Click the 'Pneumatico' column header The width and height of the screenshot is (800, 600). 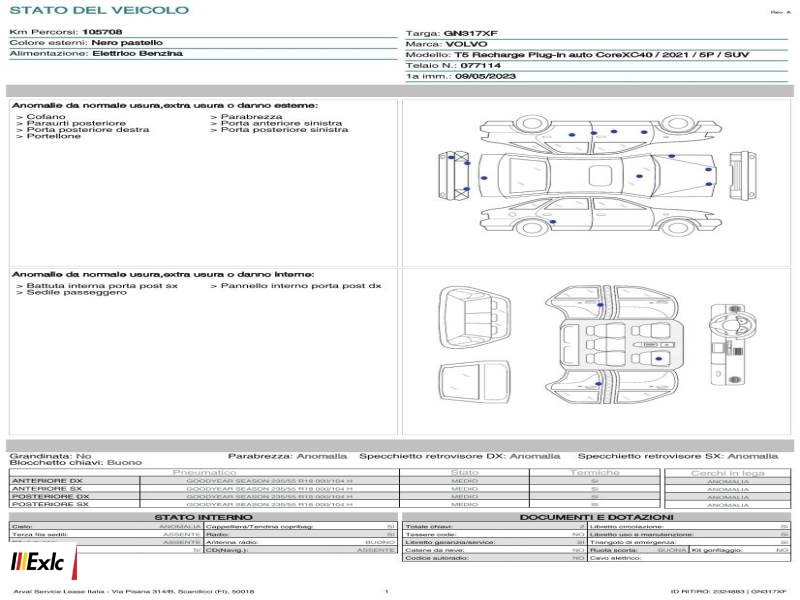click(205, 473)
